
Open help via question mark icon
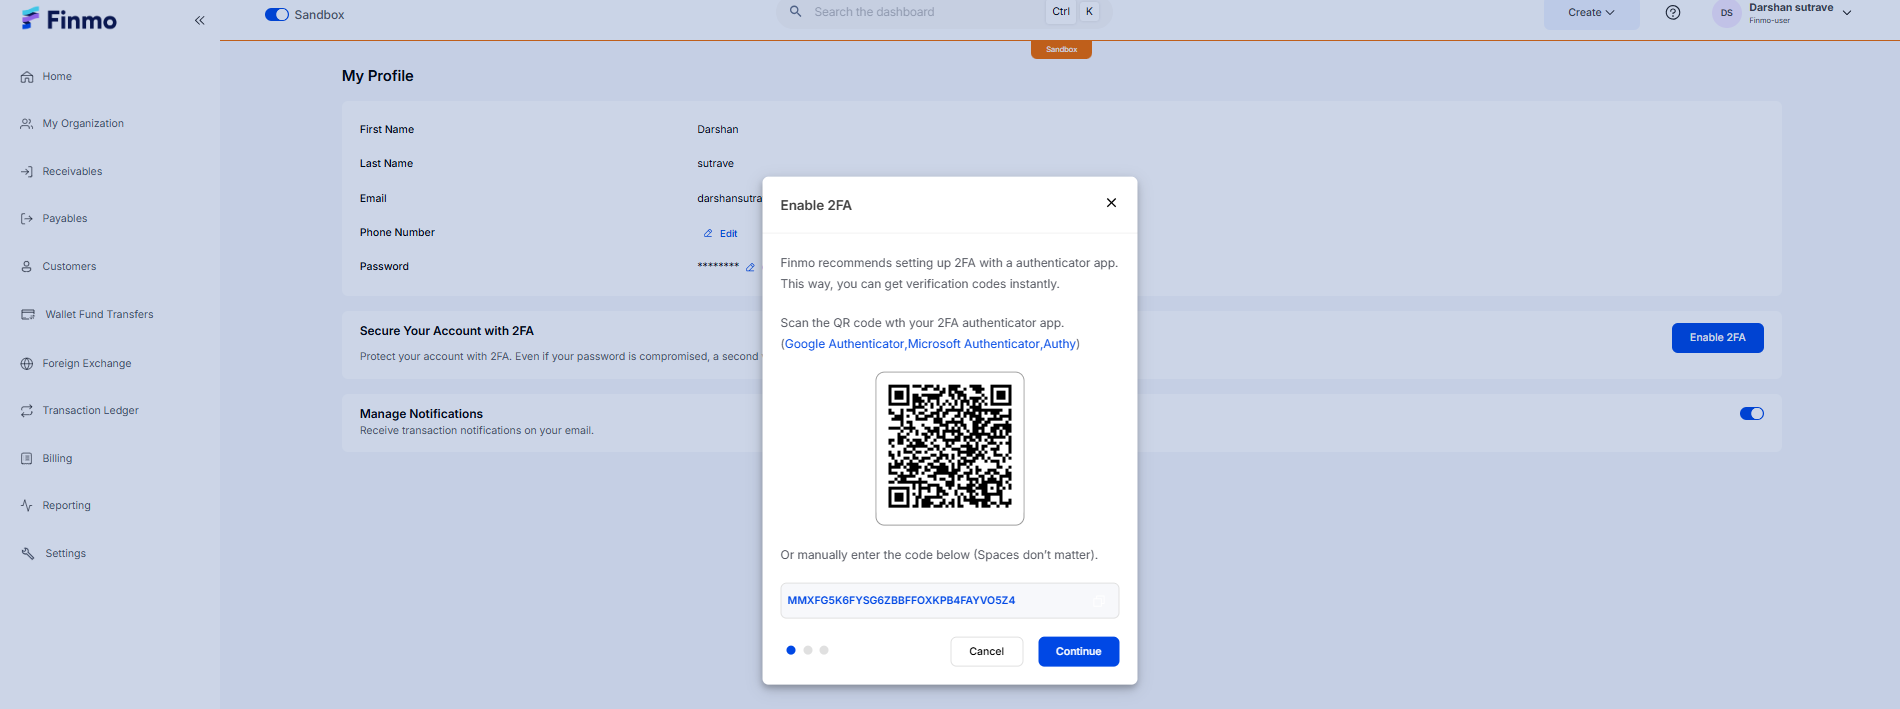click(1673, 13)
